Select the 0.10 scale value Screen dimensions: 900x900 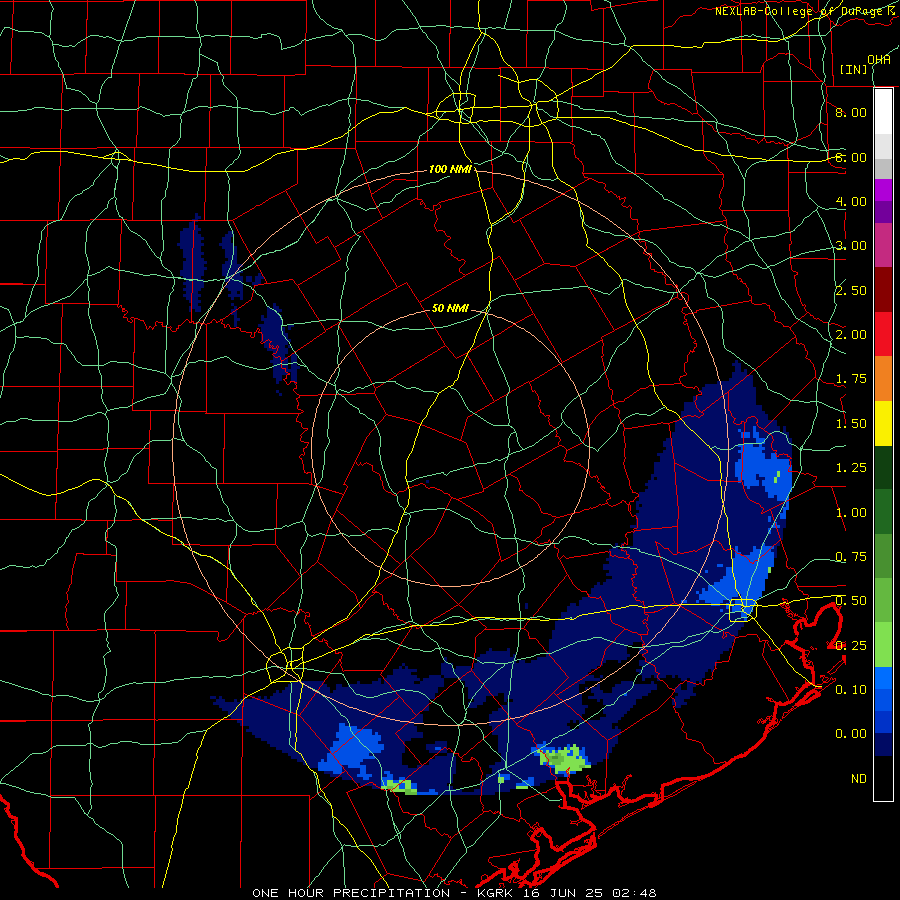(851, 690)
